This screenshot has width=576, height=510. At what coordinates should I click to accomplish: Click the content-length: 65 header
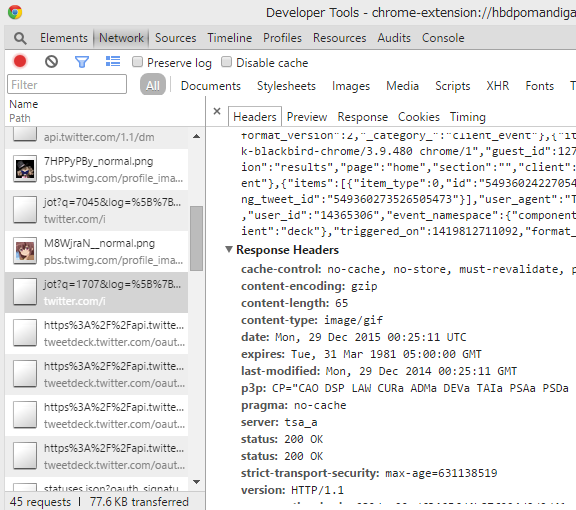294,303
